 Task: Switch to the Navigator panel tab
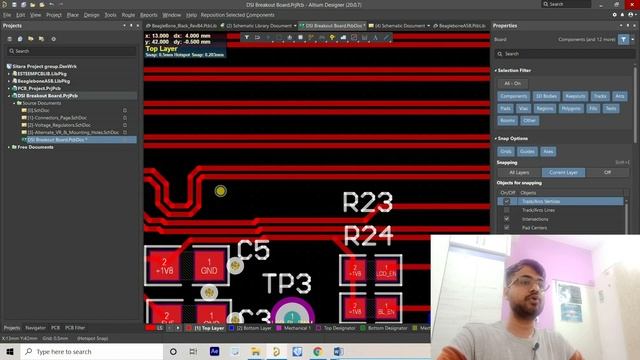[36, 328]
